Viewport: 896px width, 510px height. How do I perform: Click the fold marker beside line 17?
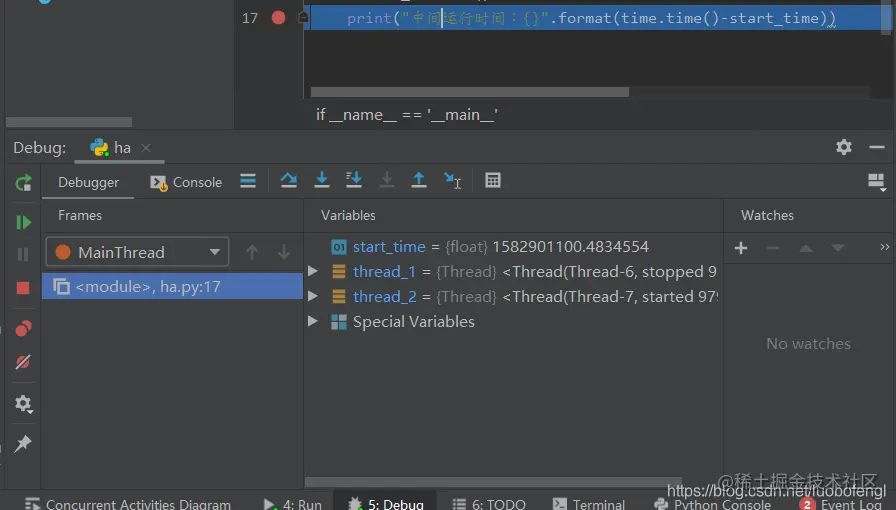click(303, 18)
